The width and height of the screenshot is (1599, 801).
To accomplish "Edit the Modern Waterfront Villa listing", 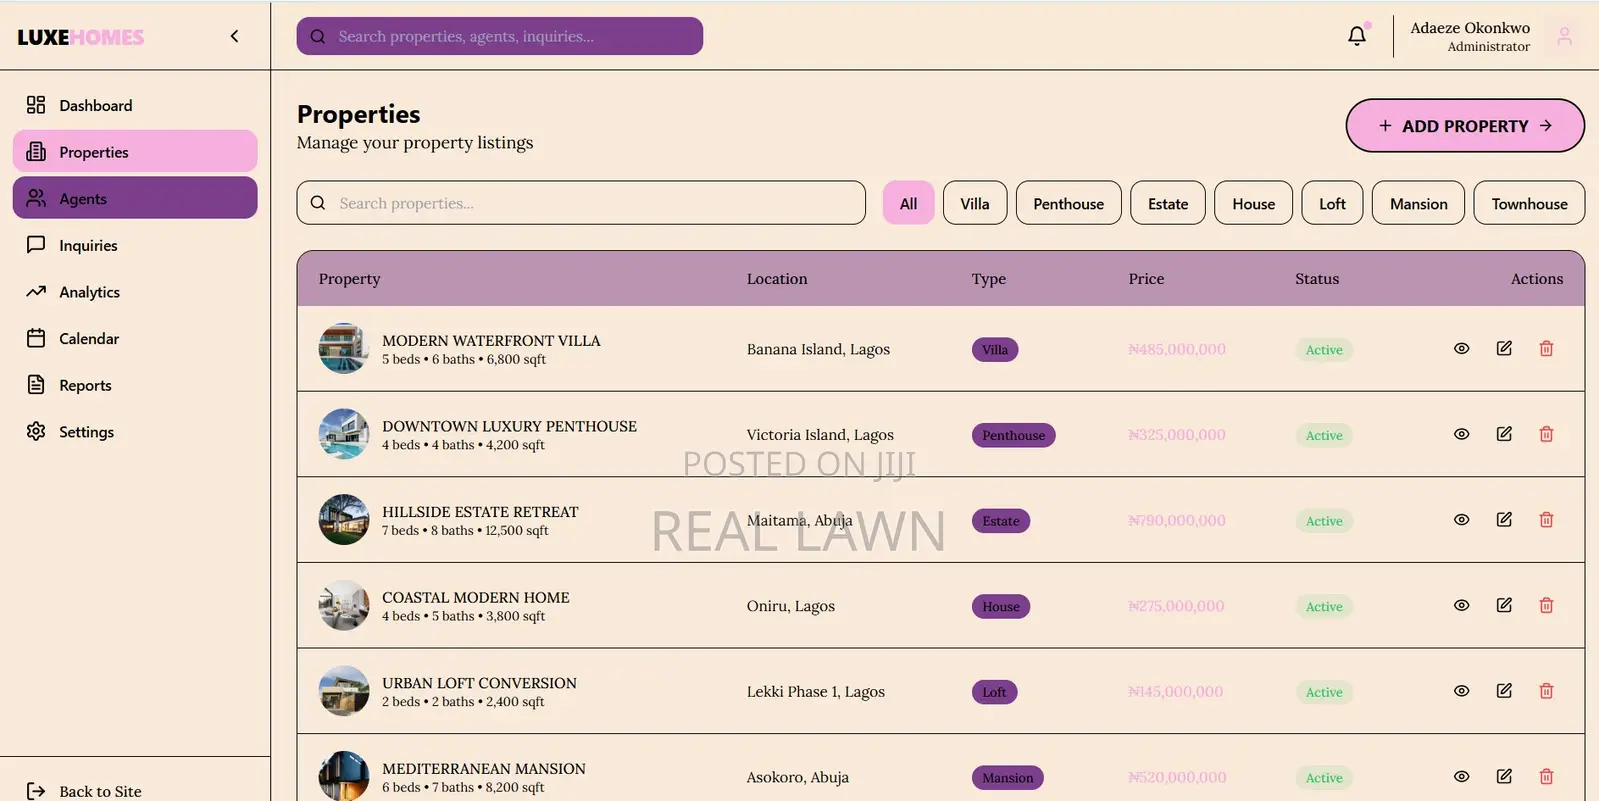I will (x=1504, y=348).
